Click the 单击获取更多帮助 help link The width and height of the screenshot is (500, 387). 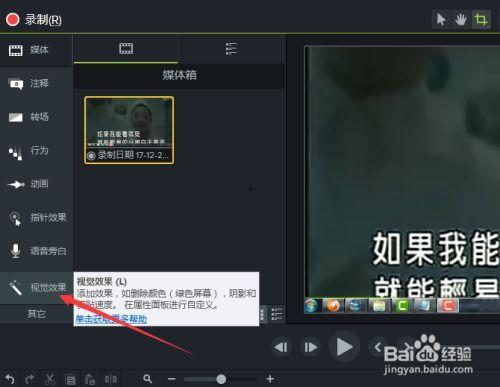[x=111, y=319]
